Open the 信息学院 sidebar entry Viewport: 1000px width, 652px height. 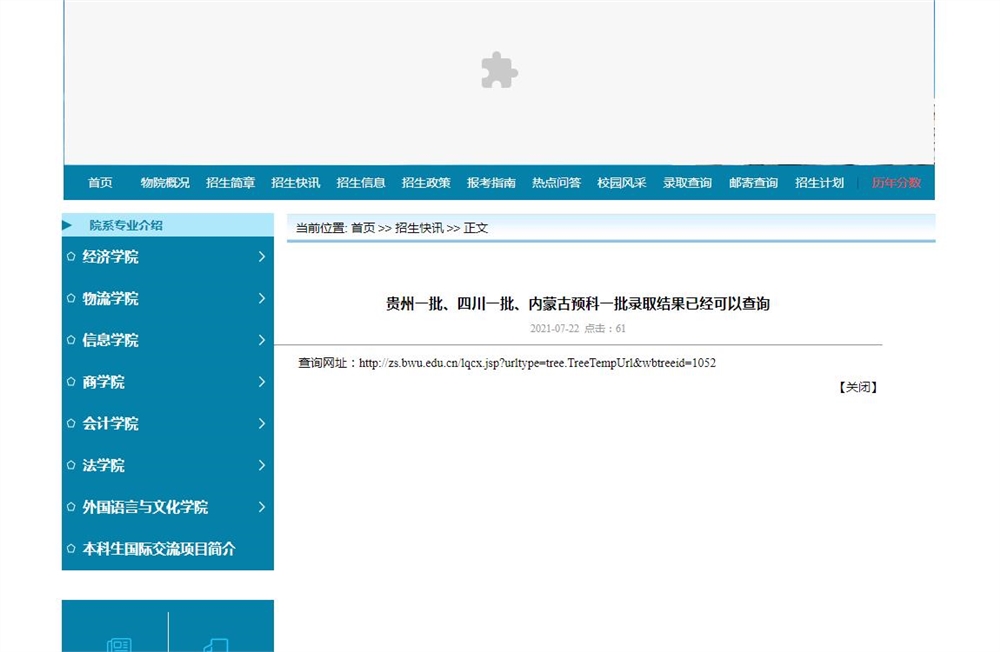point(110,340)
